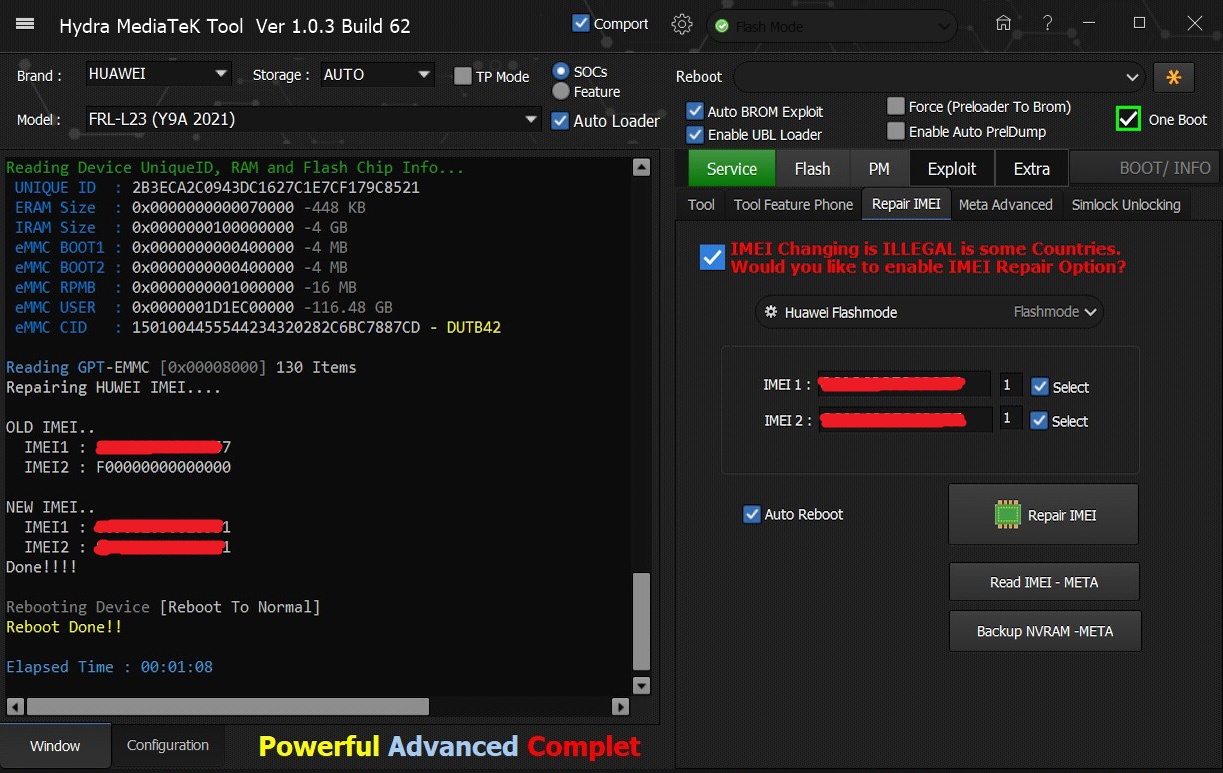This screenshot has height=773, width=1223.
Task: Click the green Flash Mode status indicator
Action: click(722, 27)
